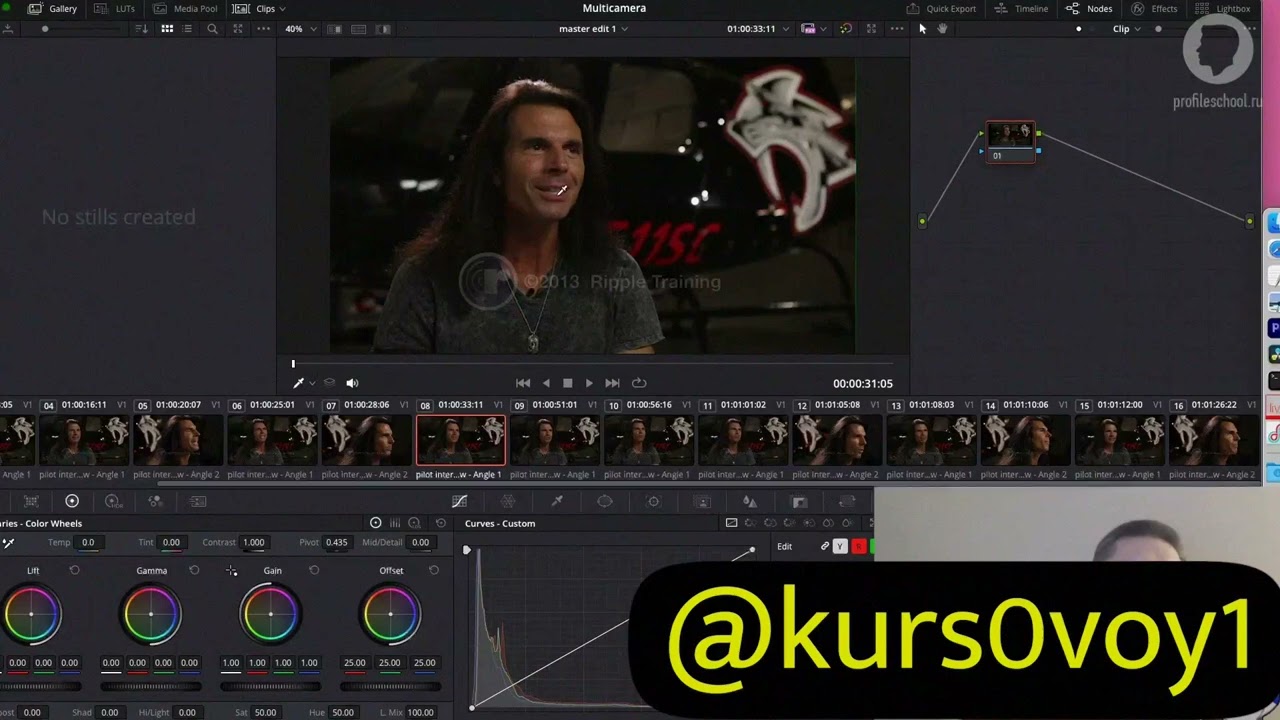Select the arrow pointer tool in node editor
Viewport: 1280px width, 720px height.
click(922, 29)
